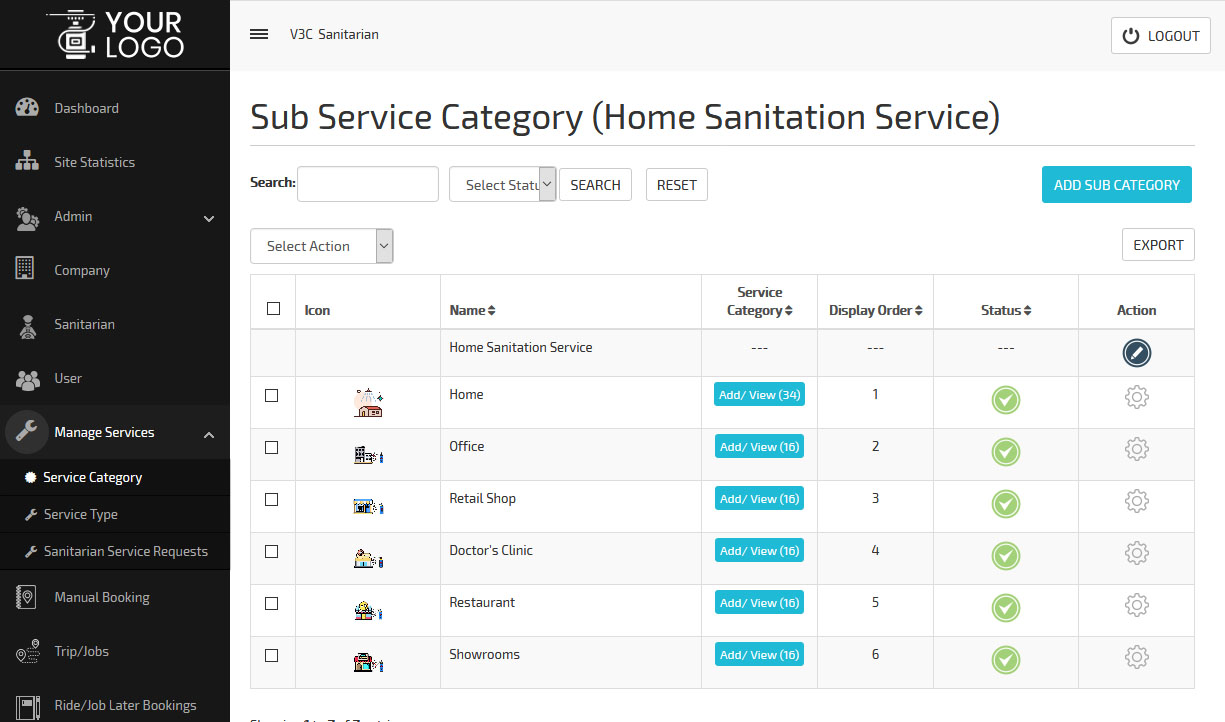The height and width of the screenshot is (722, 1225).
Task: Click Add/View (34) for Home
Action: [760, 395]
